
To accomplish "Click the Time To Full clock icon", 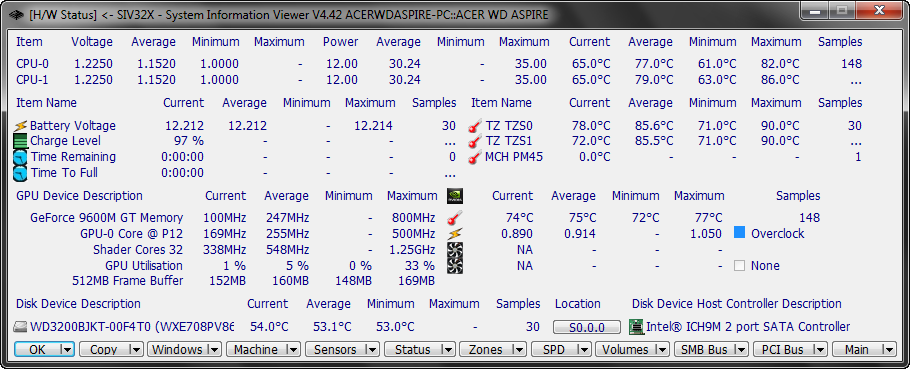I will 20,173.
